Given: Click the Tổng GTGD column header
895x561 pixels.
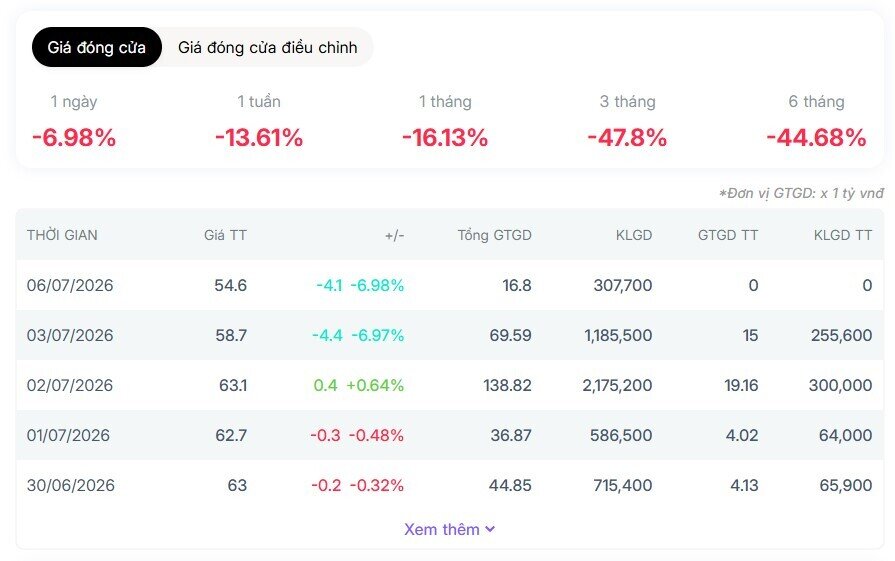Looking at the screenshot, I should click(494, 235).
